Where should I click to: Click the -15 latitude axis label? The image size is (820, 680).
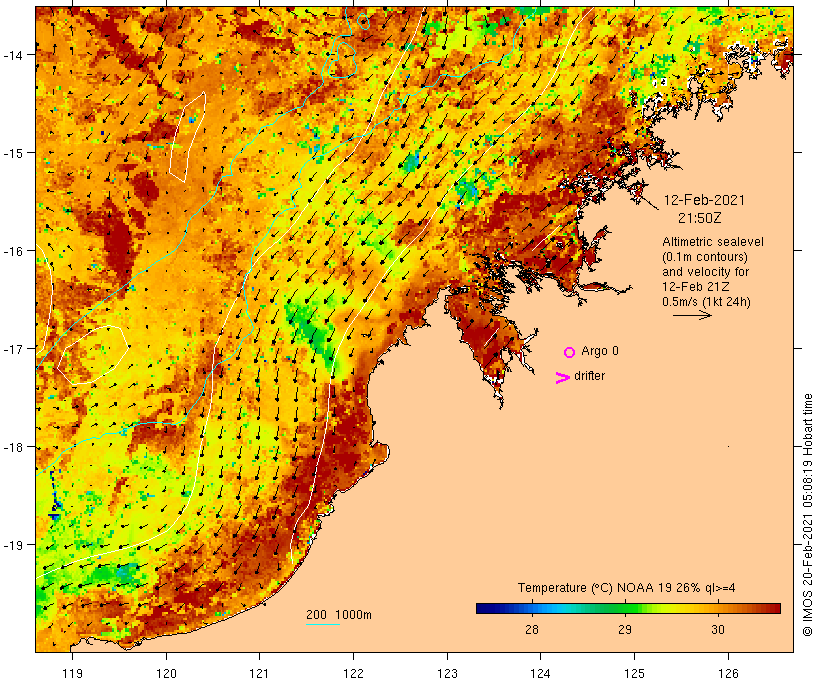click(12, 153)
